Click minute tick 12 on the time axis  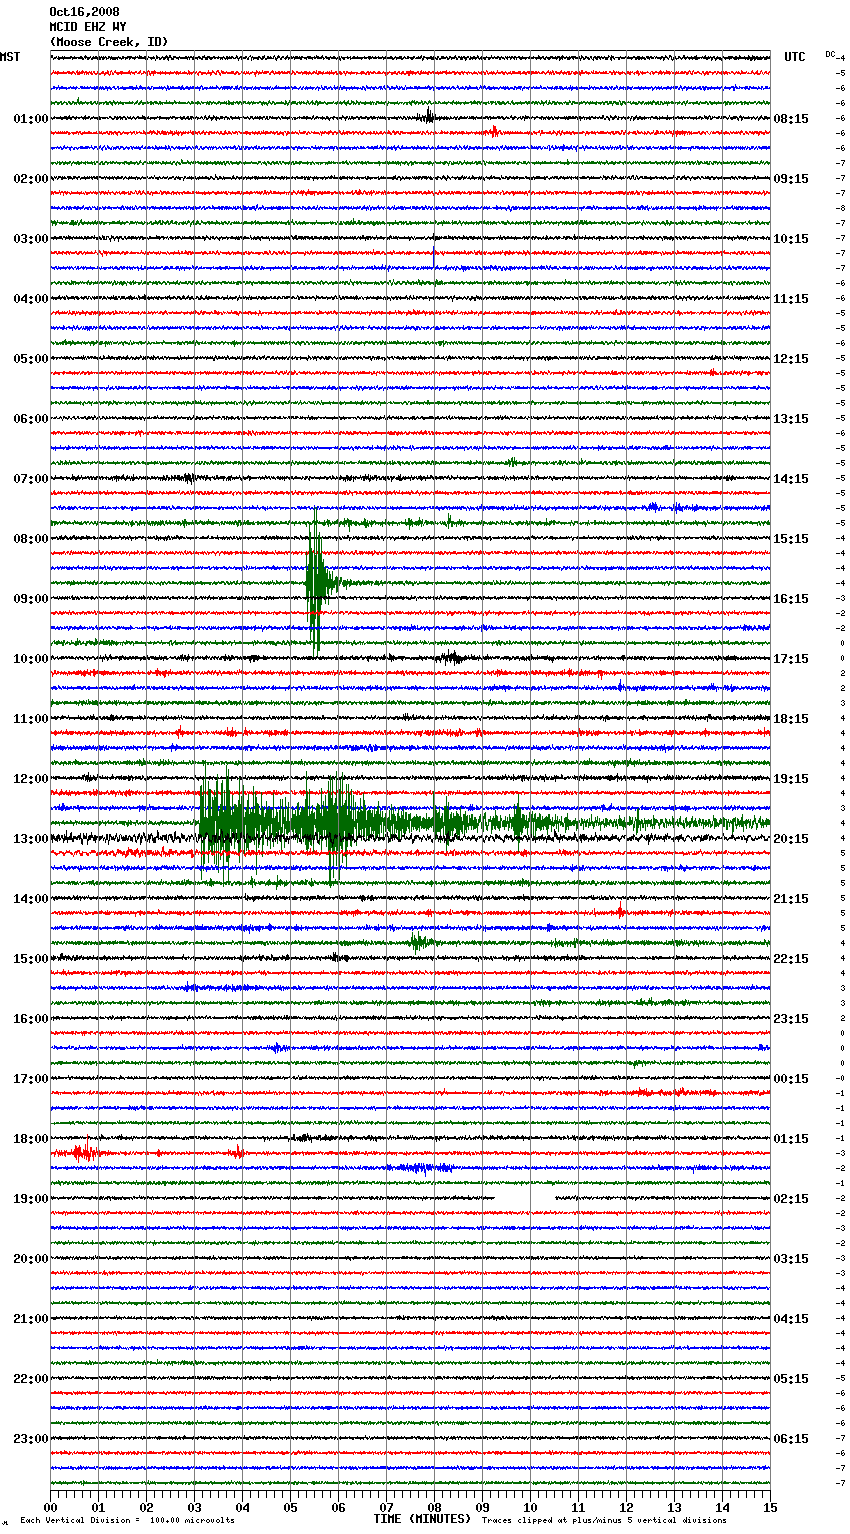pyautogui.click(x=626, y=1507)
